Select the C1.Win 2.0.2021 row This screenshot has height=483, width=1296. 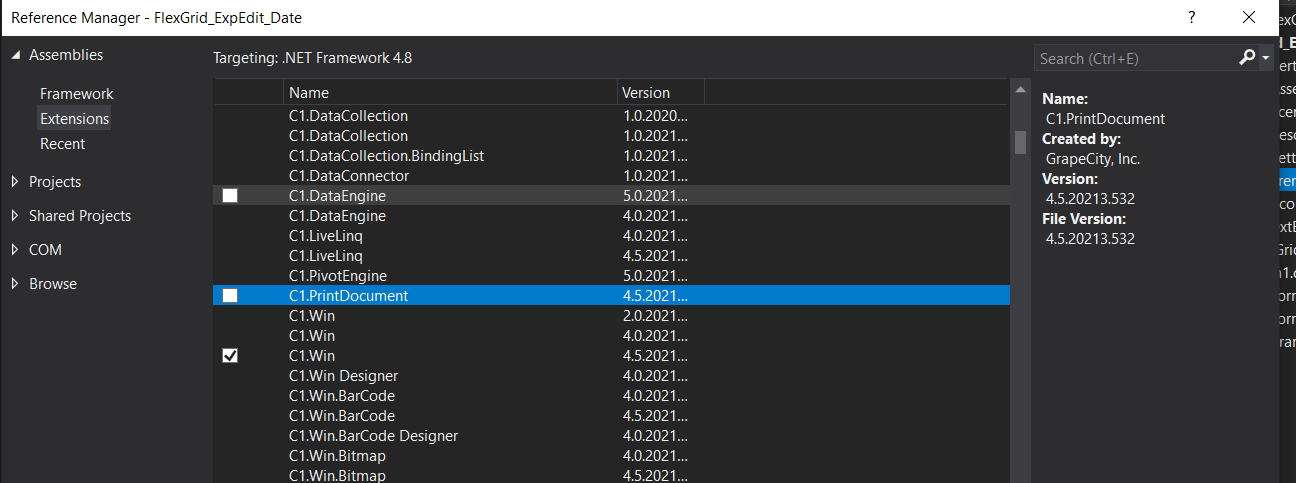click(610, 316)
